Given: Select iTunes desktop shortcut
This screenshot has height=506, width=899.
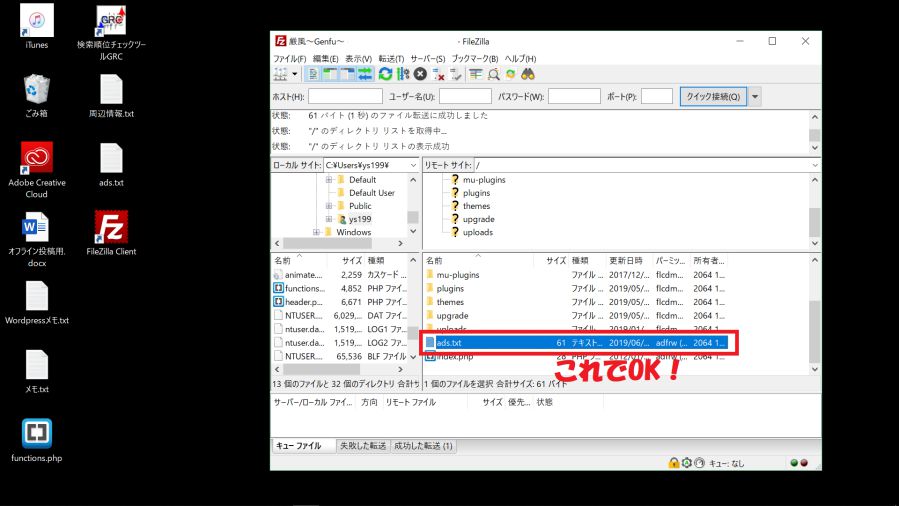Looking at the screenshot, I should point(37,26).
